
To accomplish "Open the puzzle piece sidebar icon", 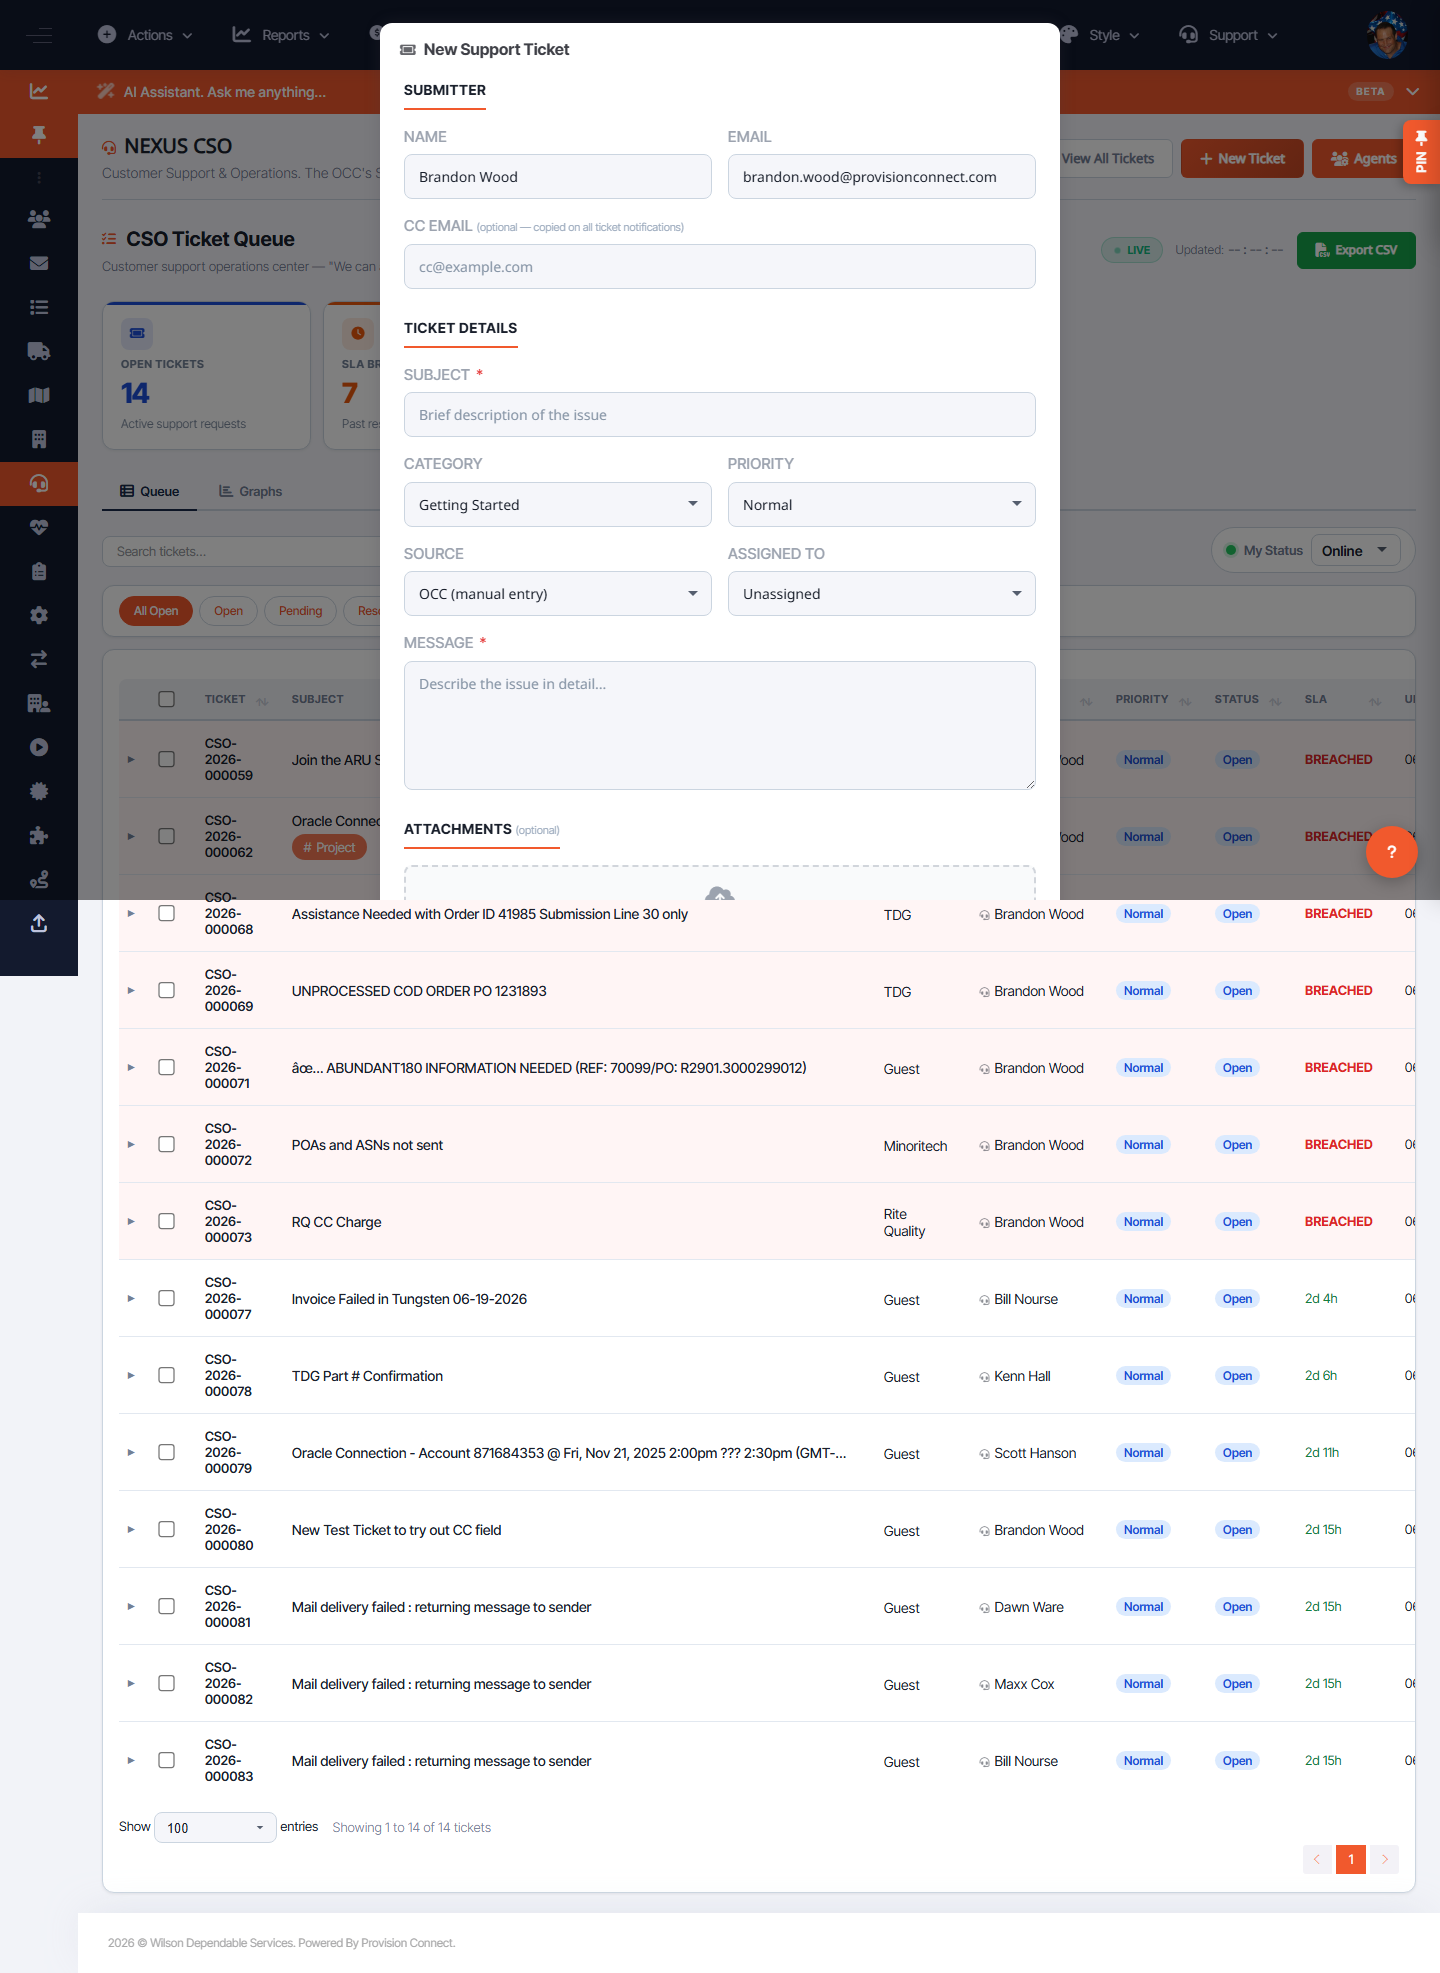I will (39, 835).
